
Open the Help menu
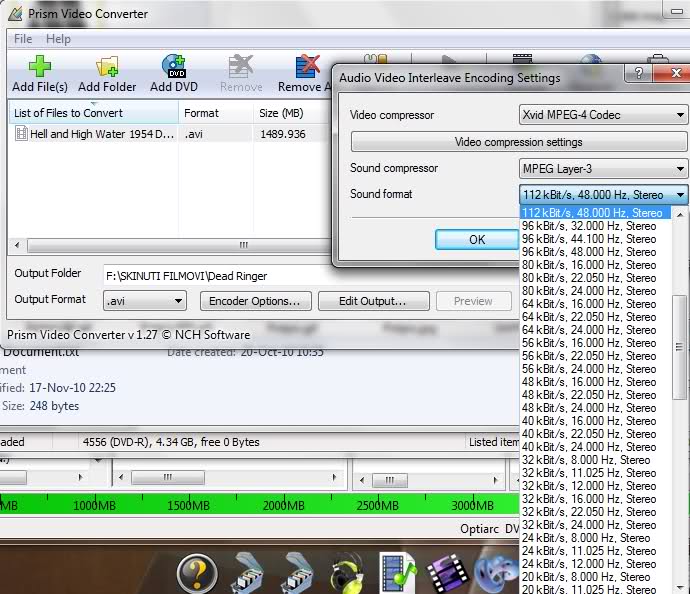pyautogui.click(x=58, y=39)
